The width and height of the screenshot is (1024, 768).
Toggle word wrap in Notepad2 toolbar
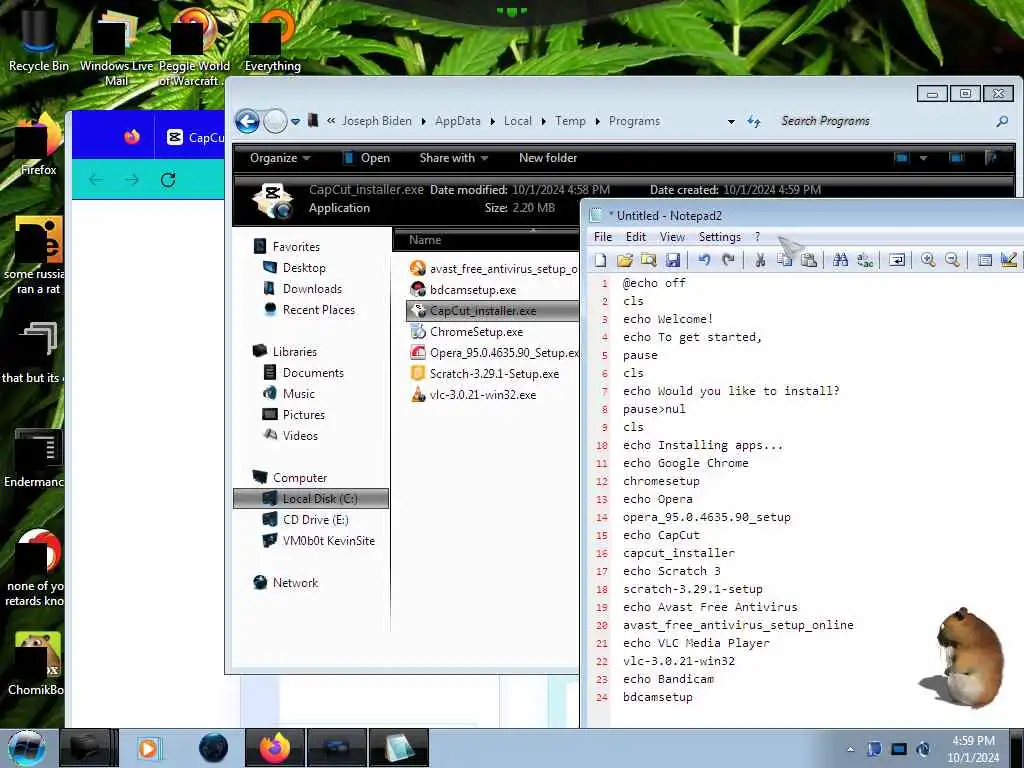897,261
